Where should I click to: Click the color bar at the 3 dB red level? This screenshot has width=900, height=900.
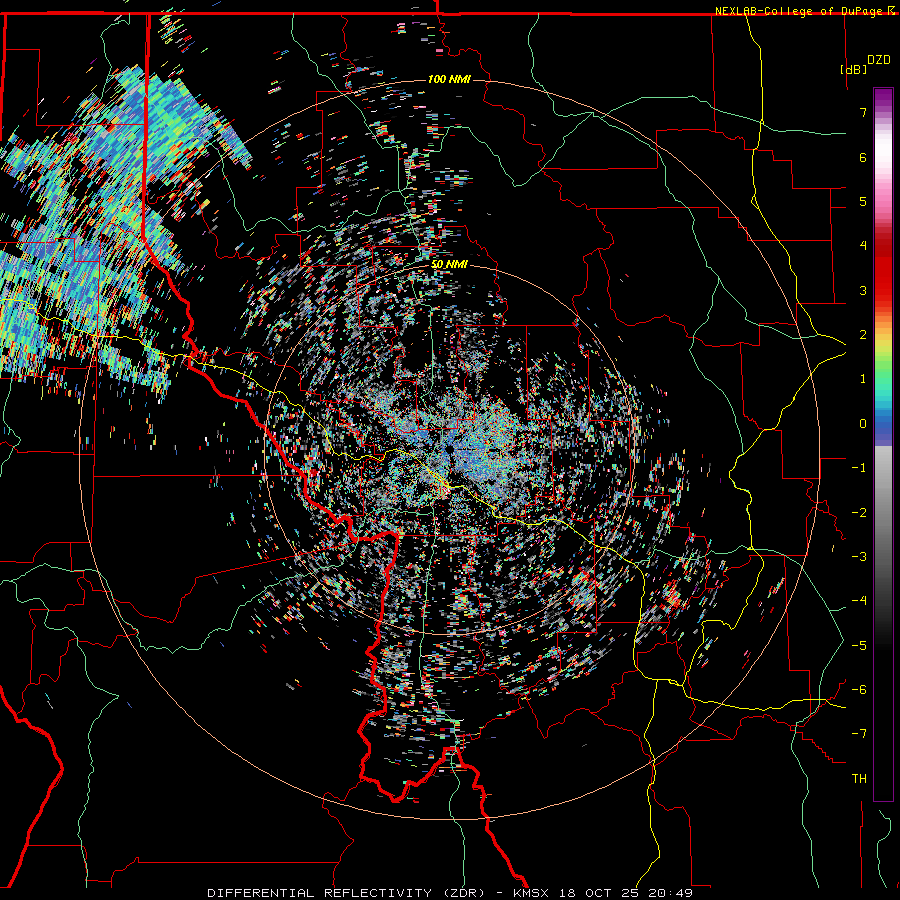click(x=883, y=290)
